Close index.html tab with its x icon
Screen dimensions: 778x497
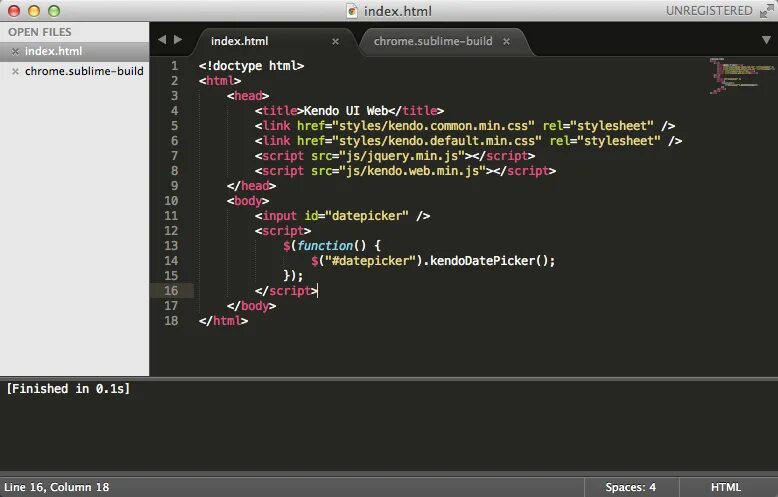point(335,42)
